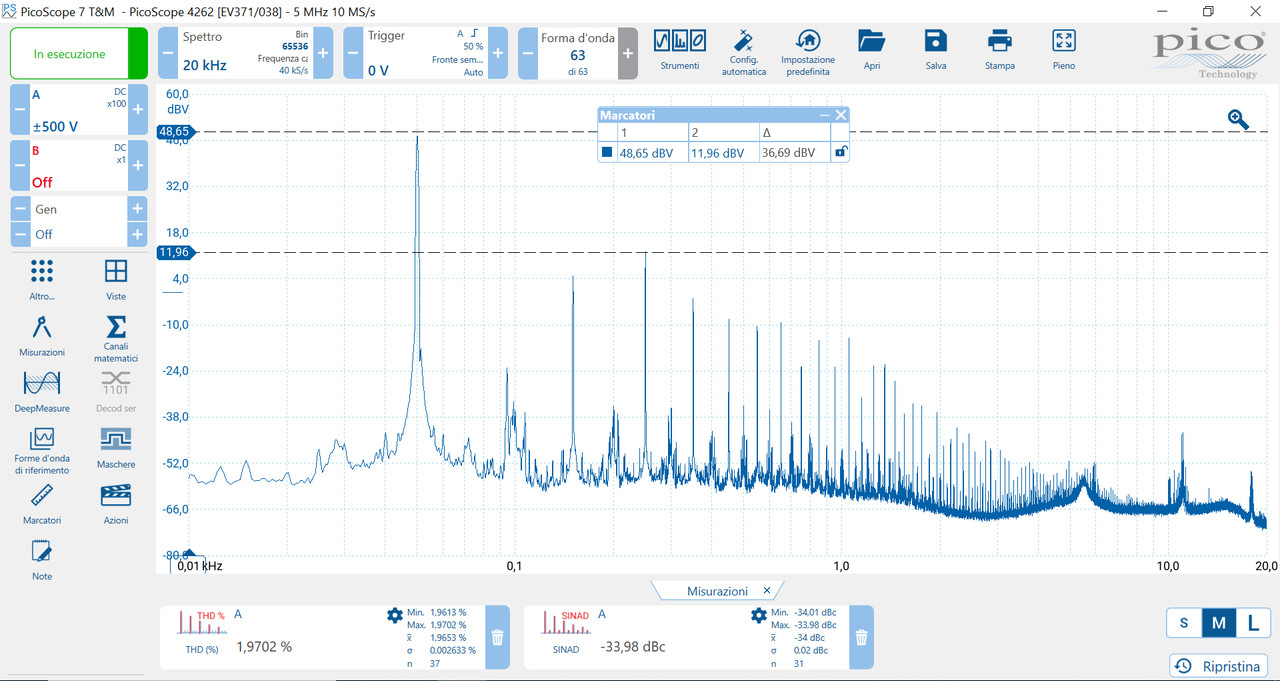The image size is (1280, 681).
Task: Open the Gen signal generator panel
Action: (x=79, y=209)
